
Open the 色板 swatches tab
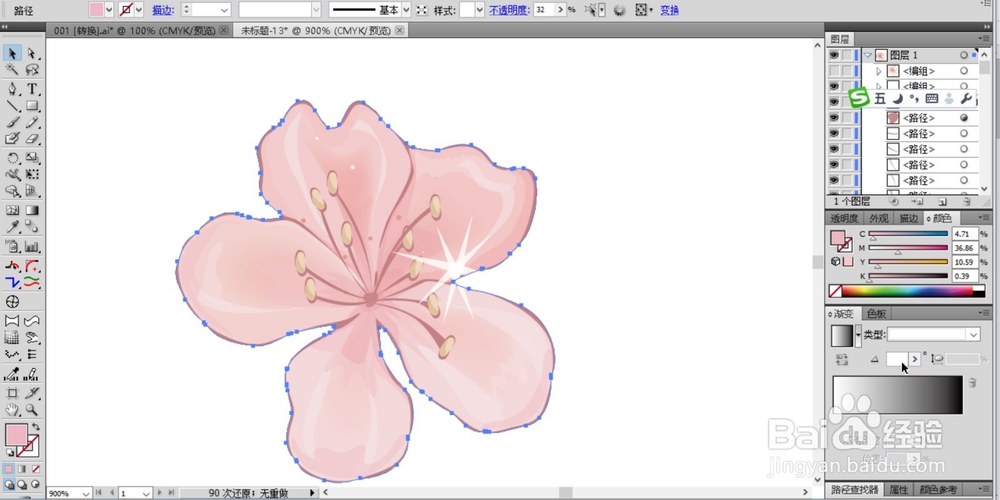coord(876,314)
